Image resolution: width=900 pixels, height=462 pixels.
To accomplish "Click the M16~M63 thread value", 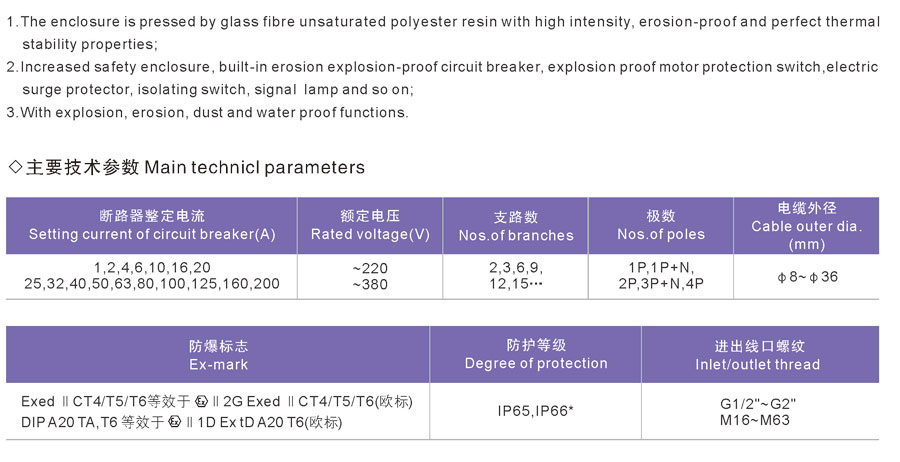I will (x=755, y=420).
